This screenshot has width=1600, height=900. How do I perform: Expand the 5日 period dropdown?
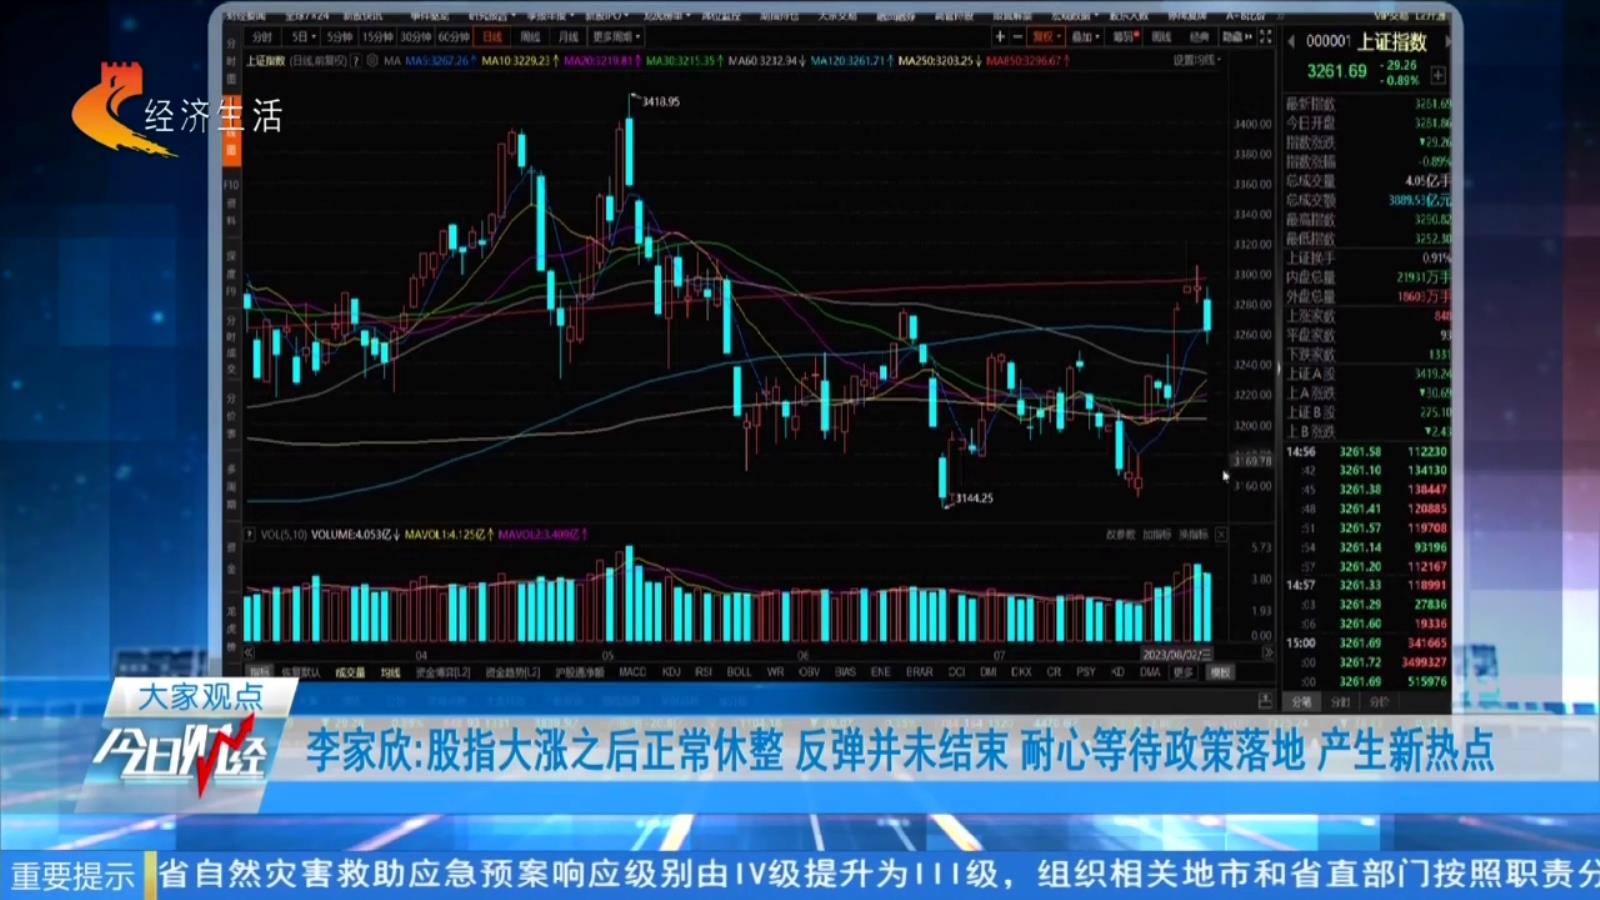tap(304, 37)
